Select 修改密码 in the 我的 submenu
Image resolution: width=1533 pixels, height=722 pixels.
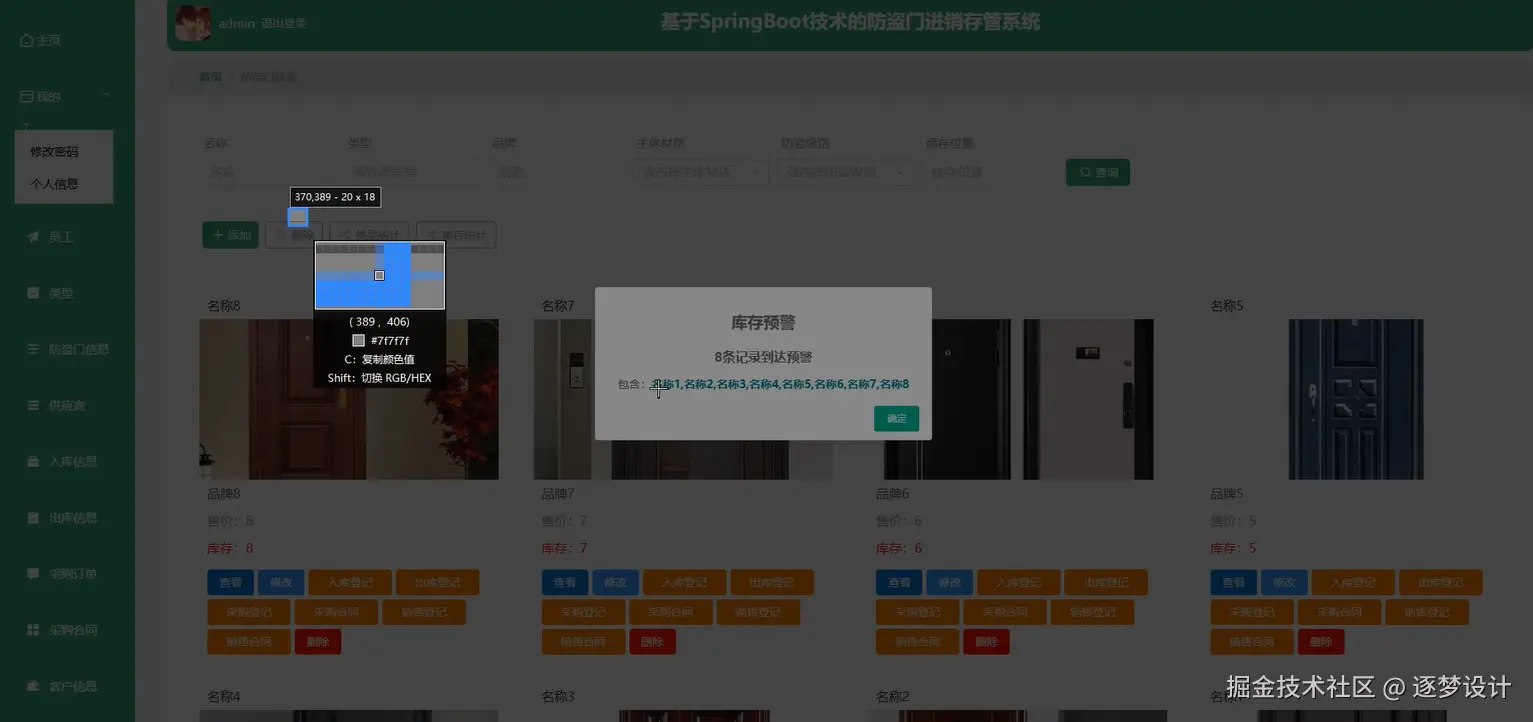(54, 151)
